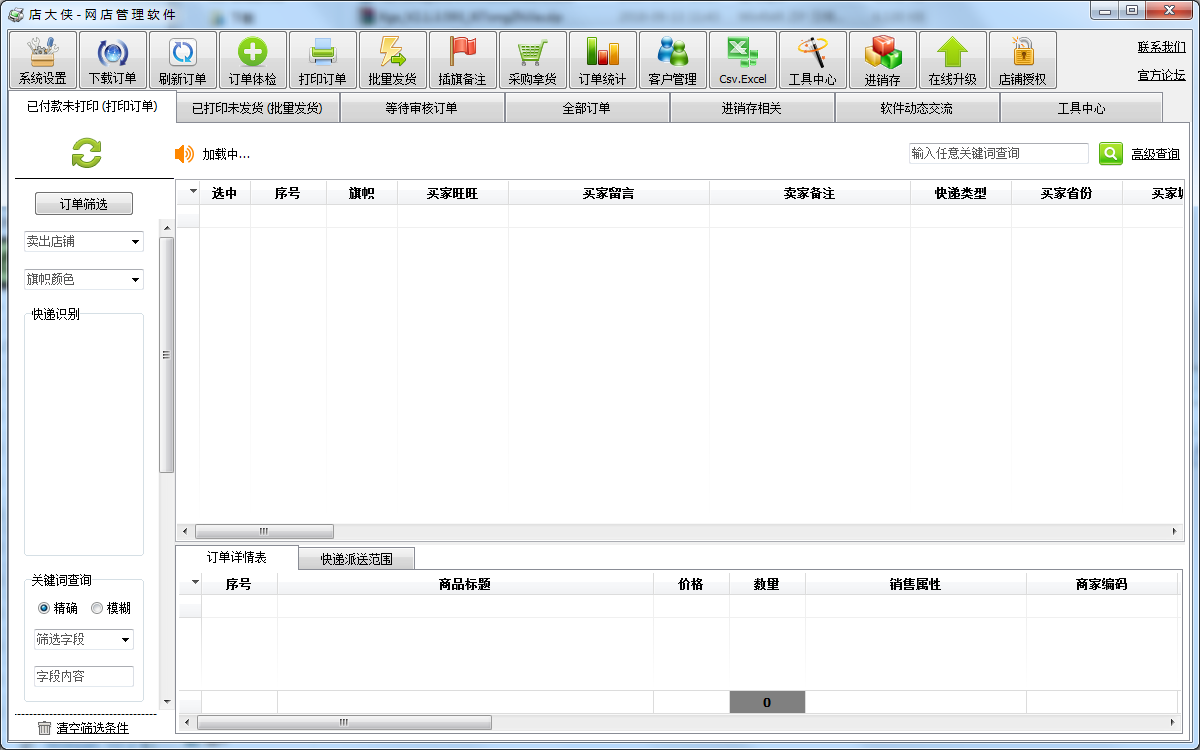
Task: Select the 刷新订单 refresh orders tool
Action: tap(182, 60)
